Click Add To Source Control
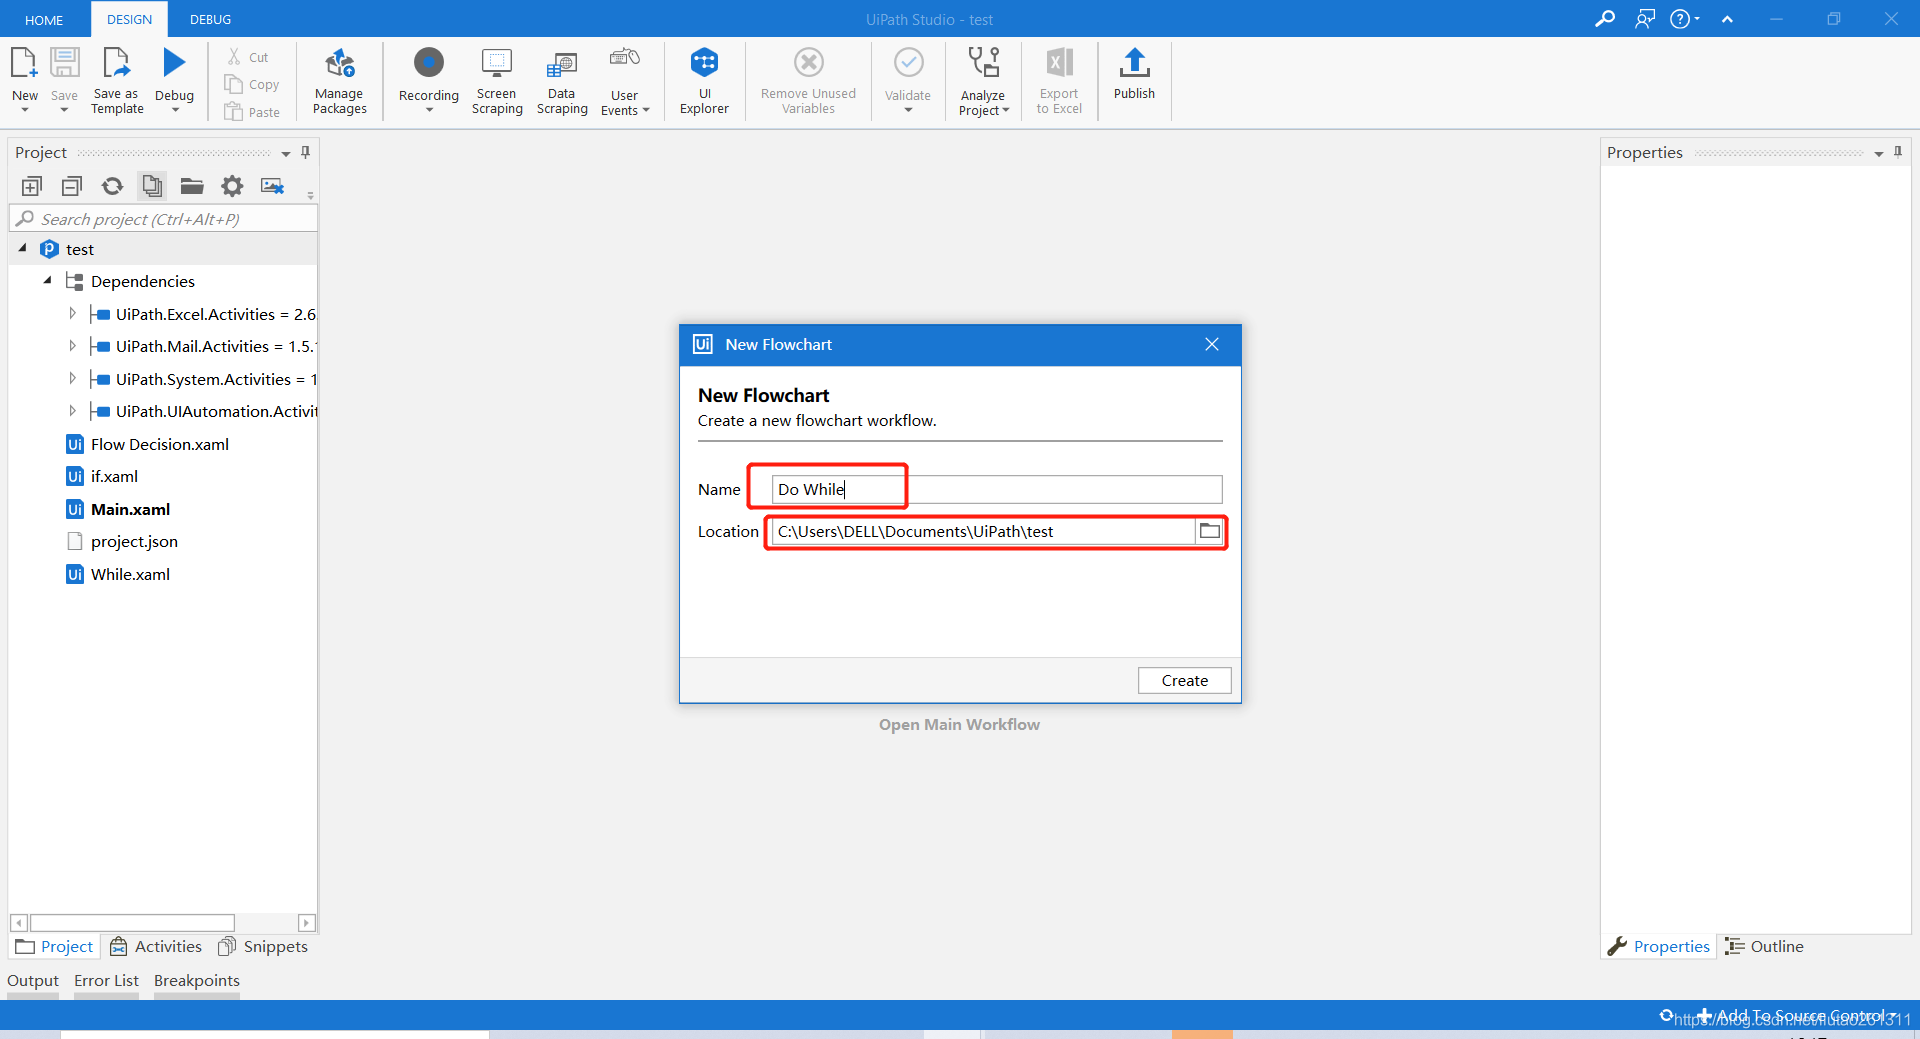 (1795, 1015)
